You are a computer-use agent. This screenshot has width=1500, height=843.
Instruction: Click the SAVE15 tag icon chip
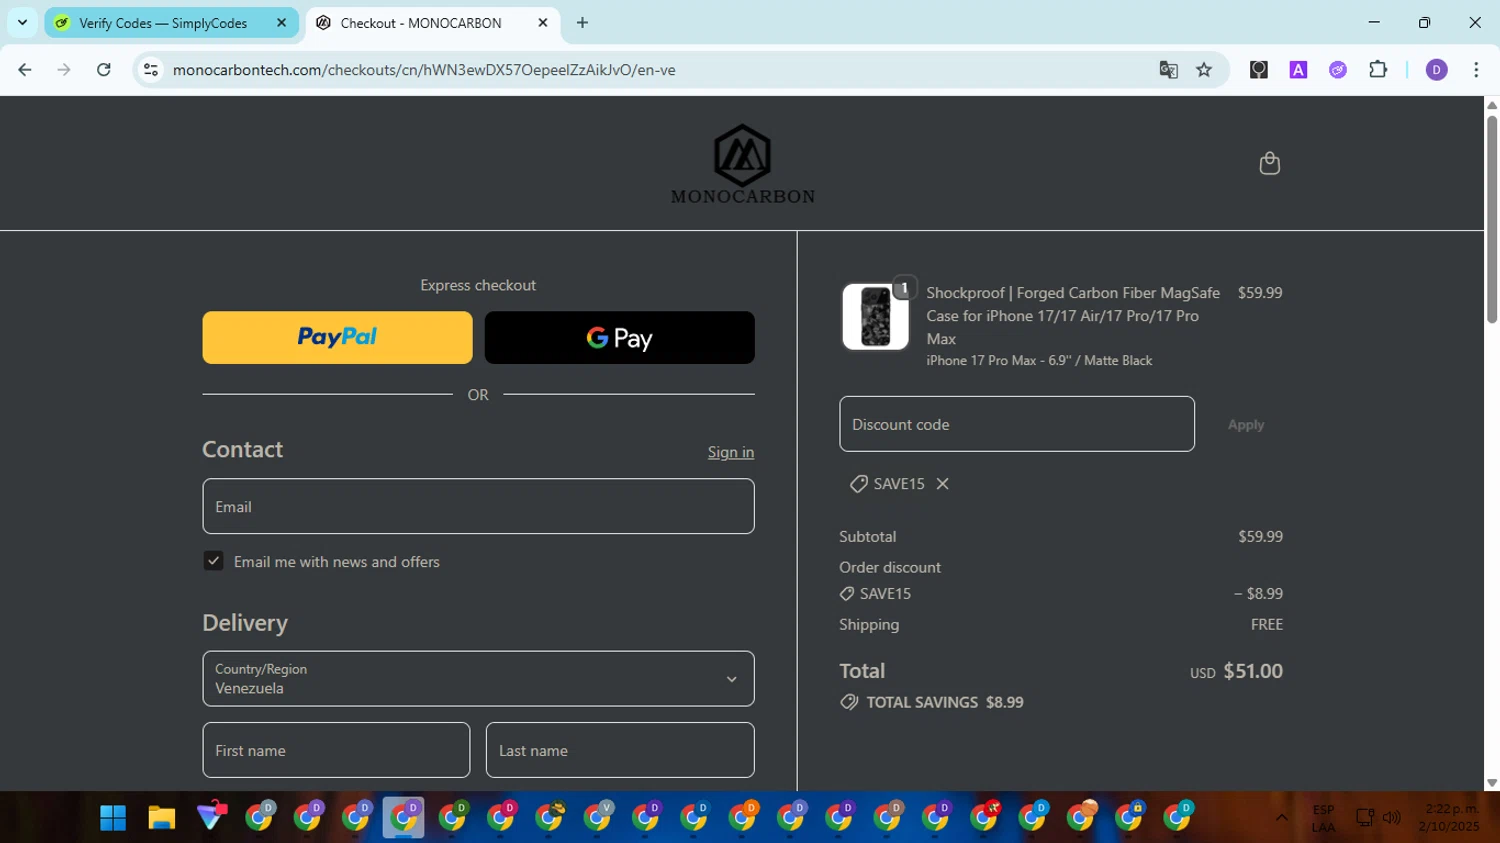click(899, 484)
